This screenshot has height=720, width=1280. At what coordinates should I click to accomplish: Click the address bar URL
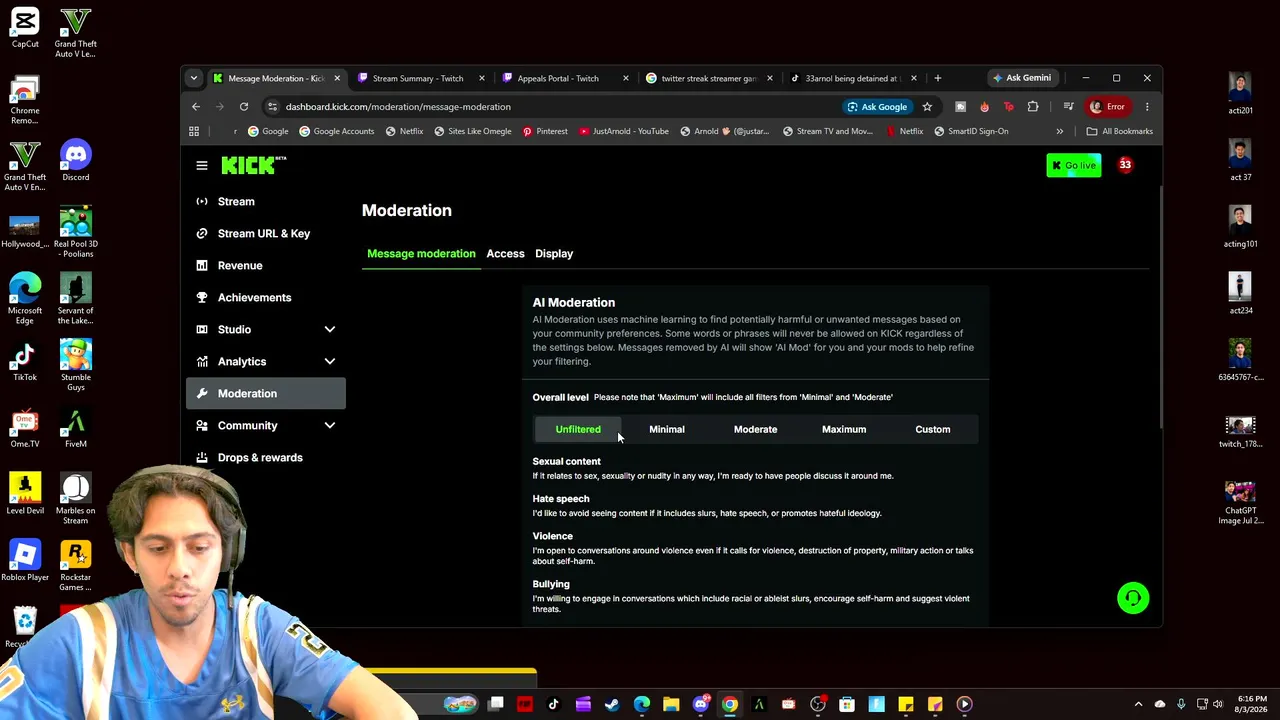pos(398,107)
